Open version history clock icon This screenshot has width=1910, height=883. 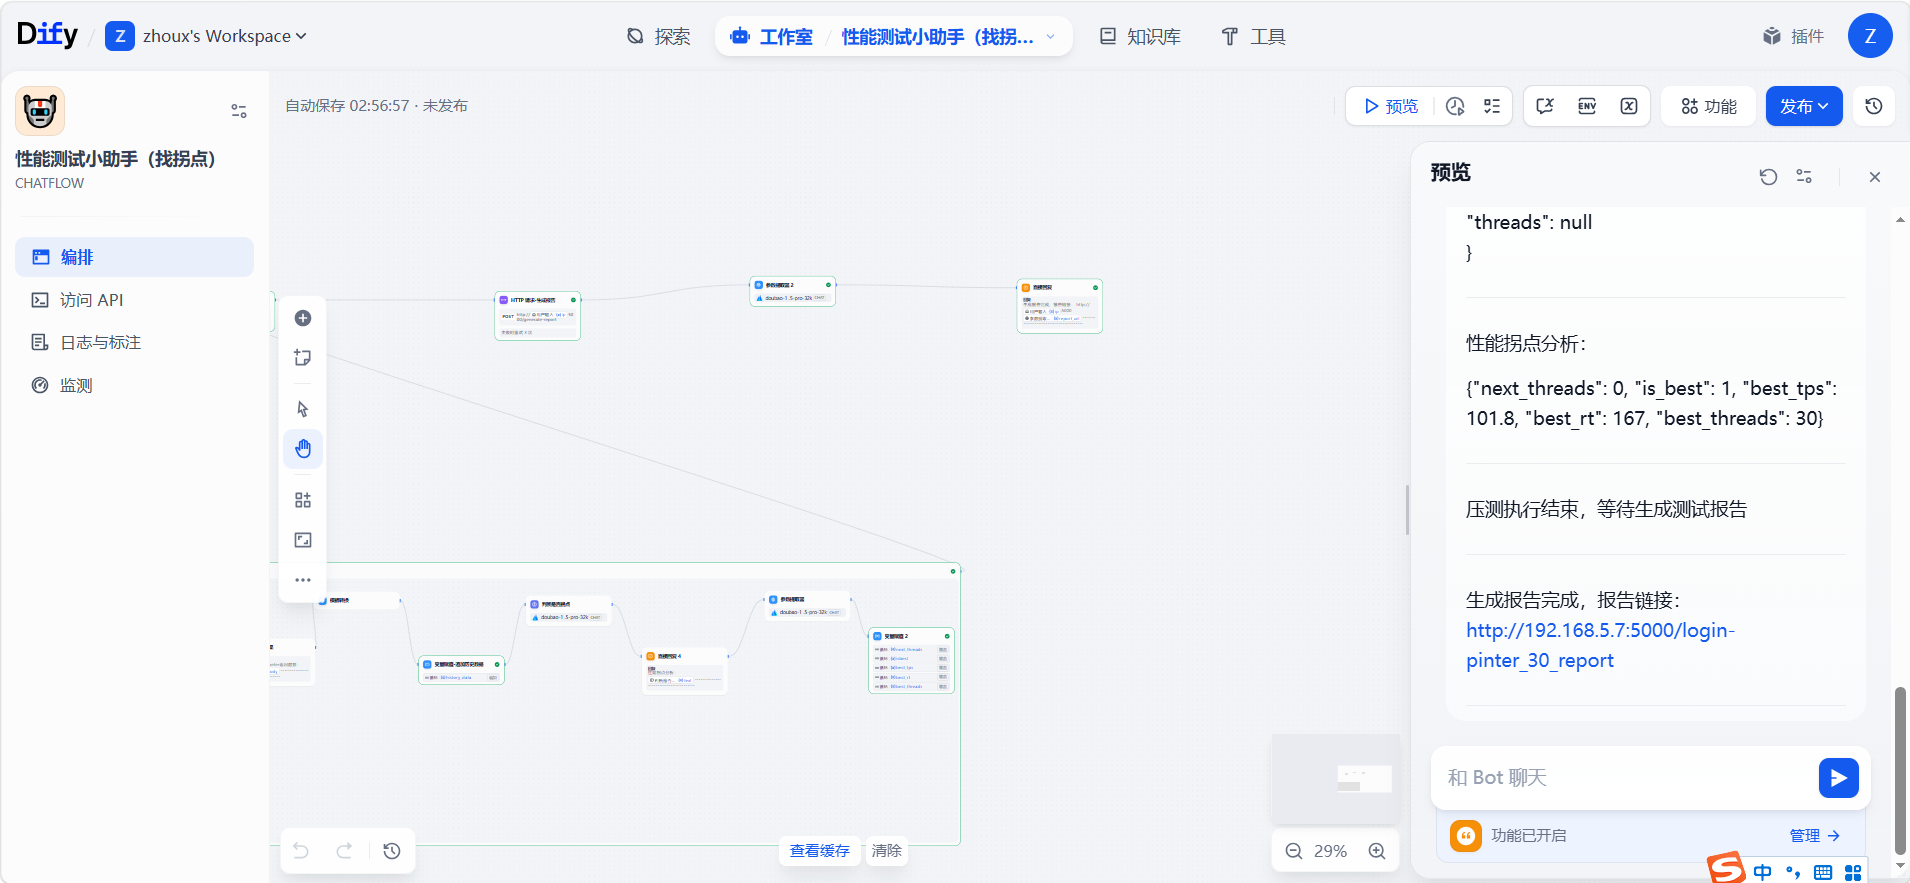(1874, 106)
